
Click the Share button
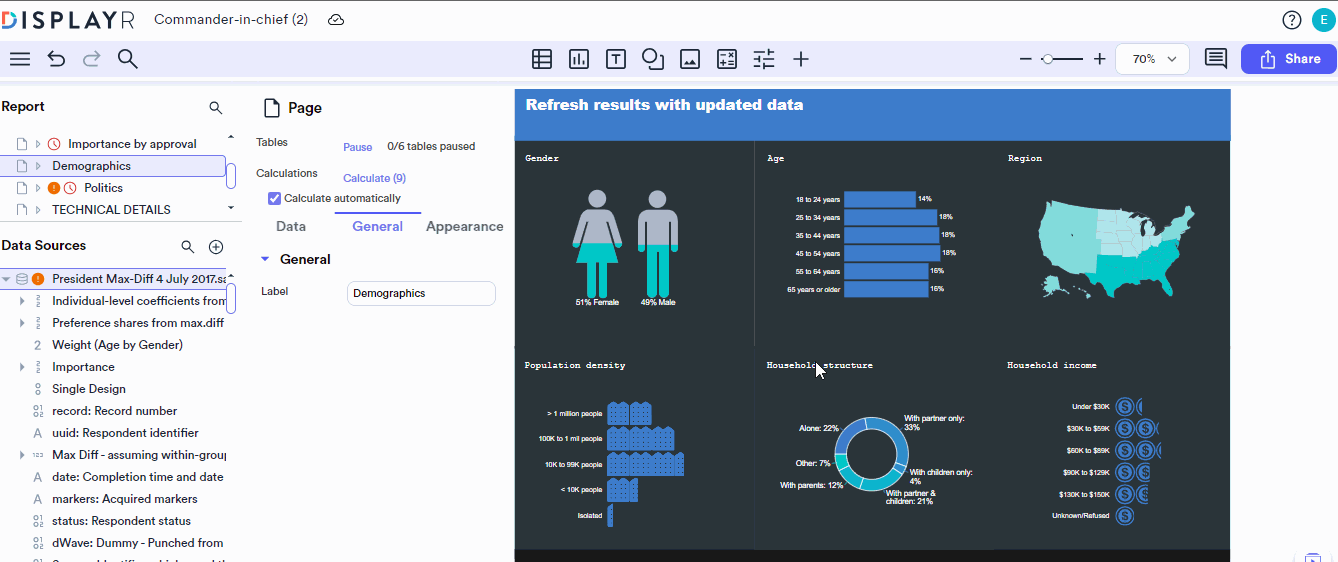[x=1288, y=59]
